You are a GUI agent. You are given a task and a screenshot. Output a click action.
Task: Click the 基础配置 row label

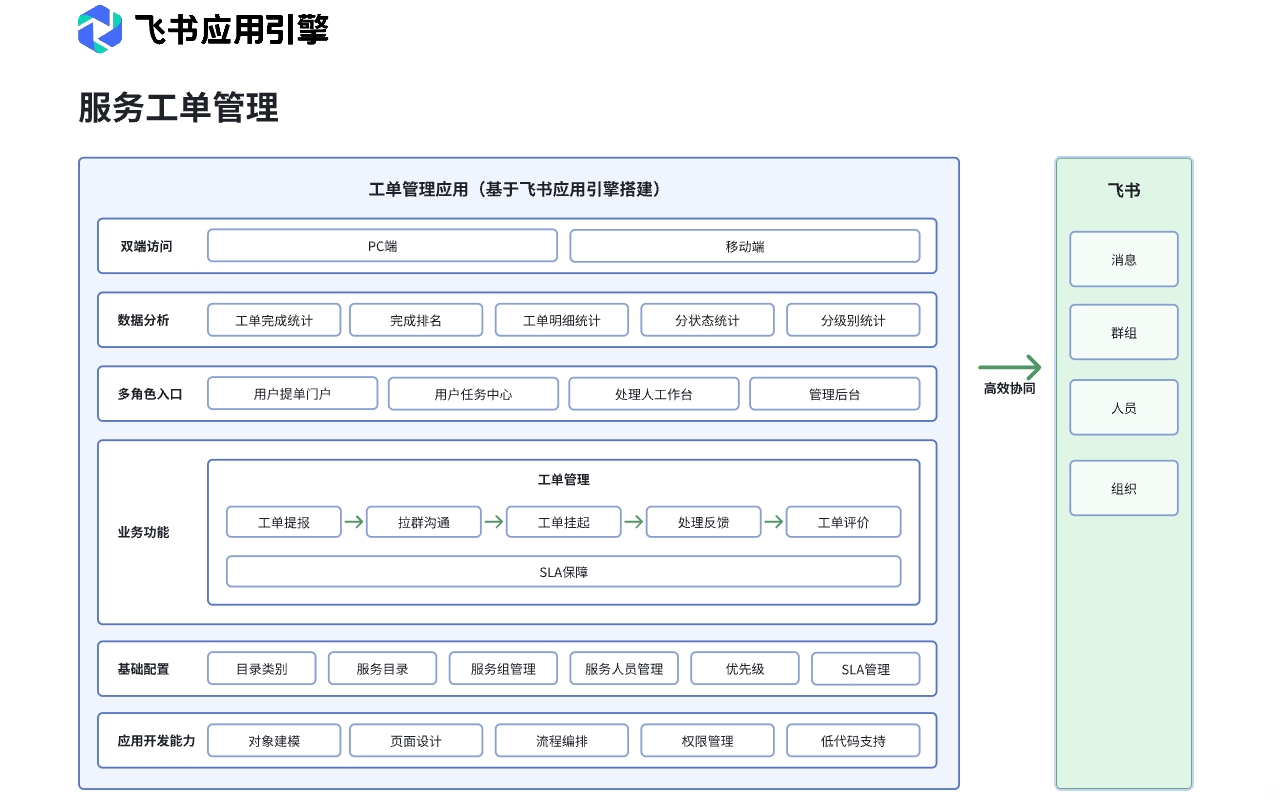click(144, 669)
